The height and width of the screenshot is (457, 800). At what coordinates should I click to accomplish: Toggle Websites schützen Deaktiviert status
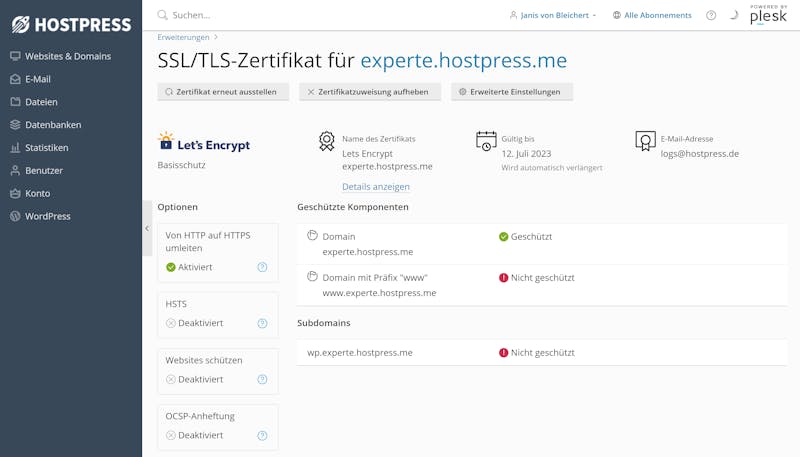[x=195, y=379]
